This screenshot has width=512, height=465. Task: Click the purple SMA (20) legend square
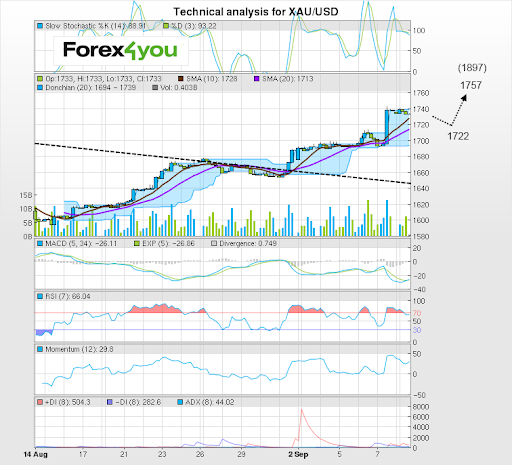(x=256, y=79)
